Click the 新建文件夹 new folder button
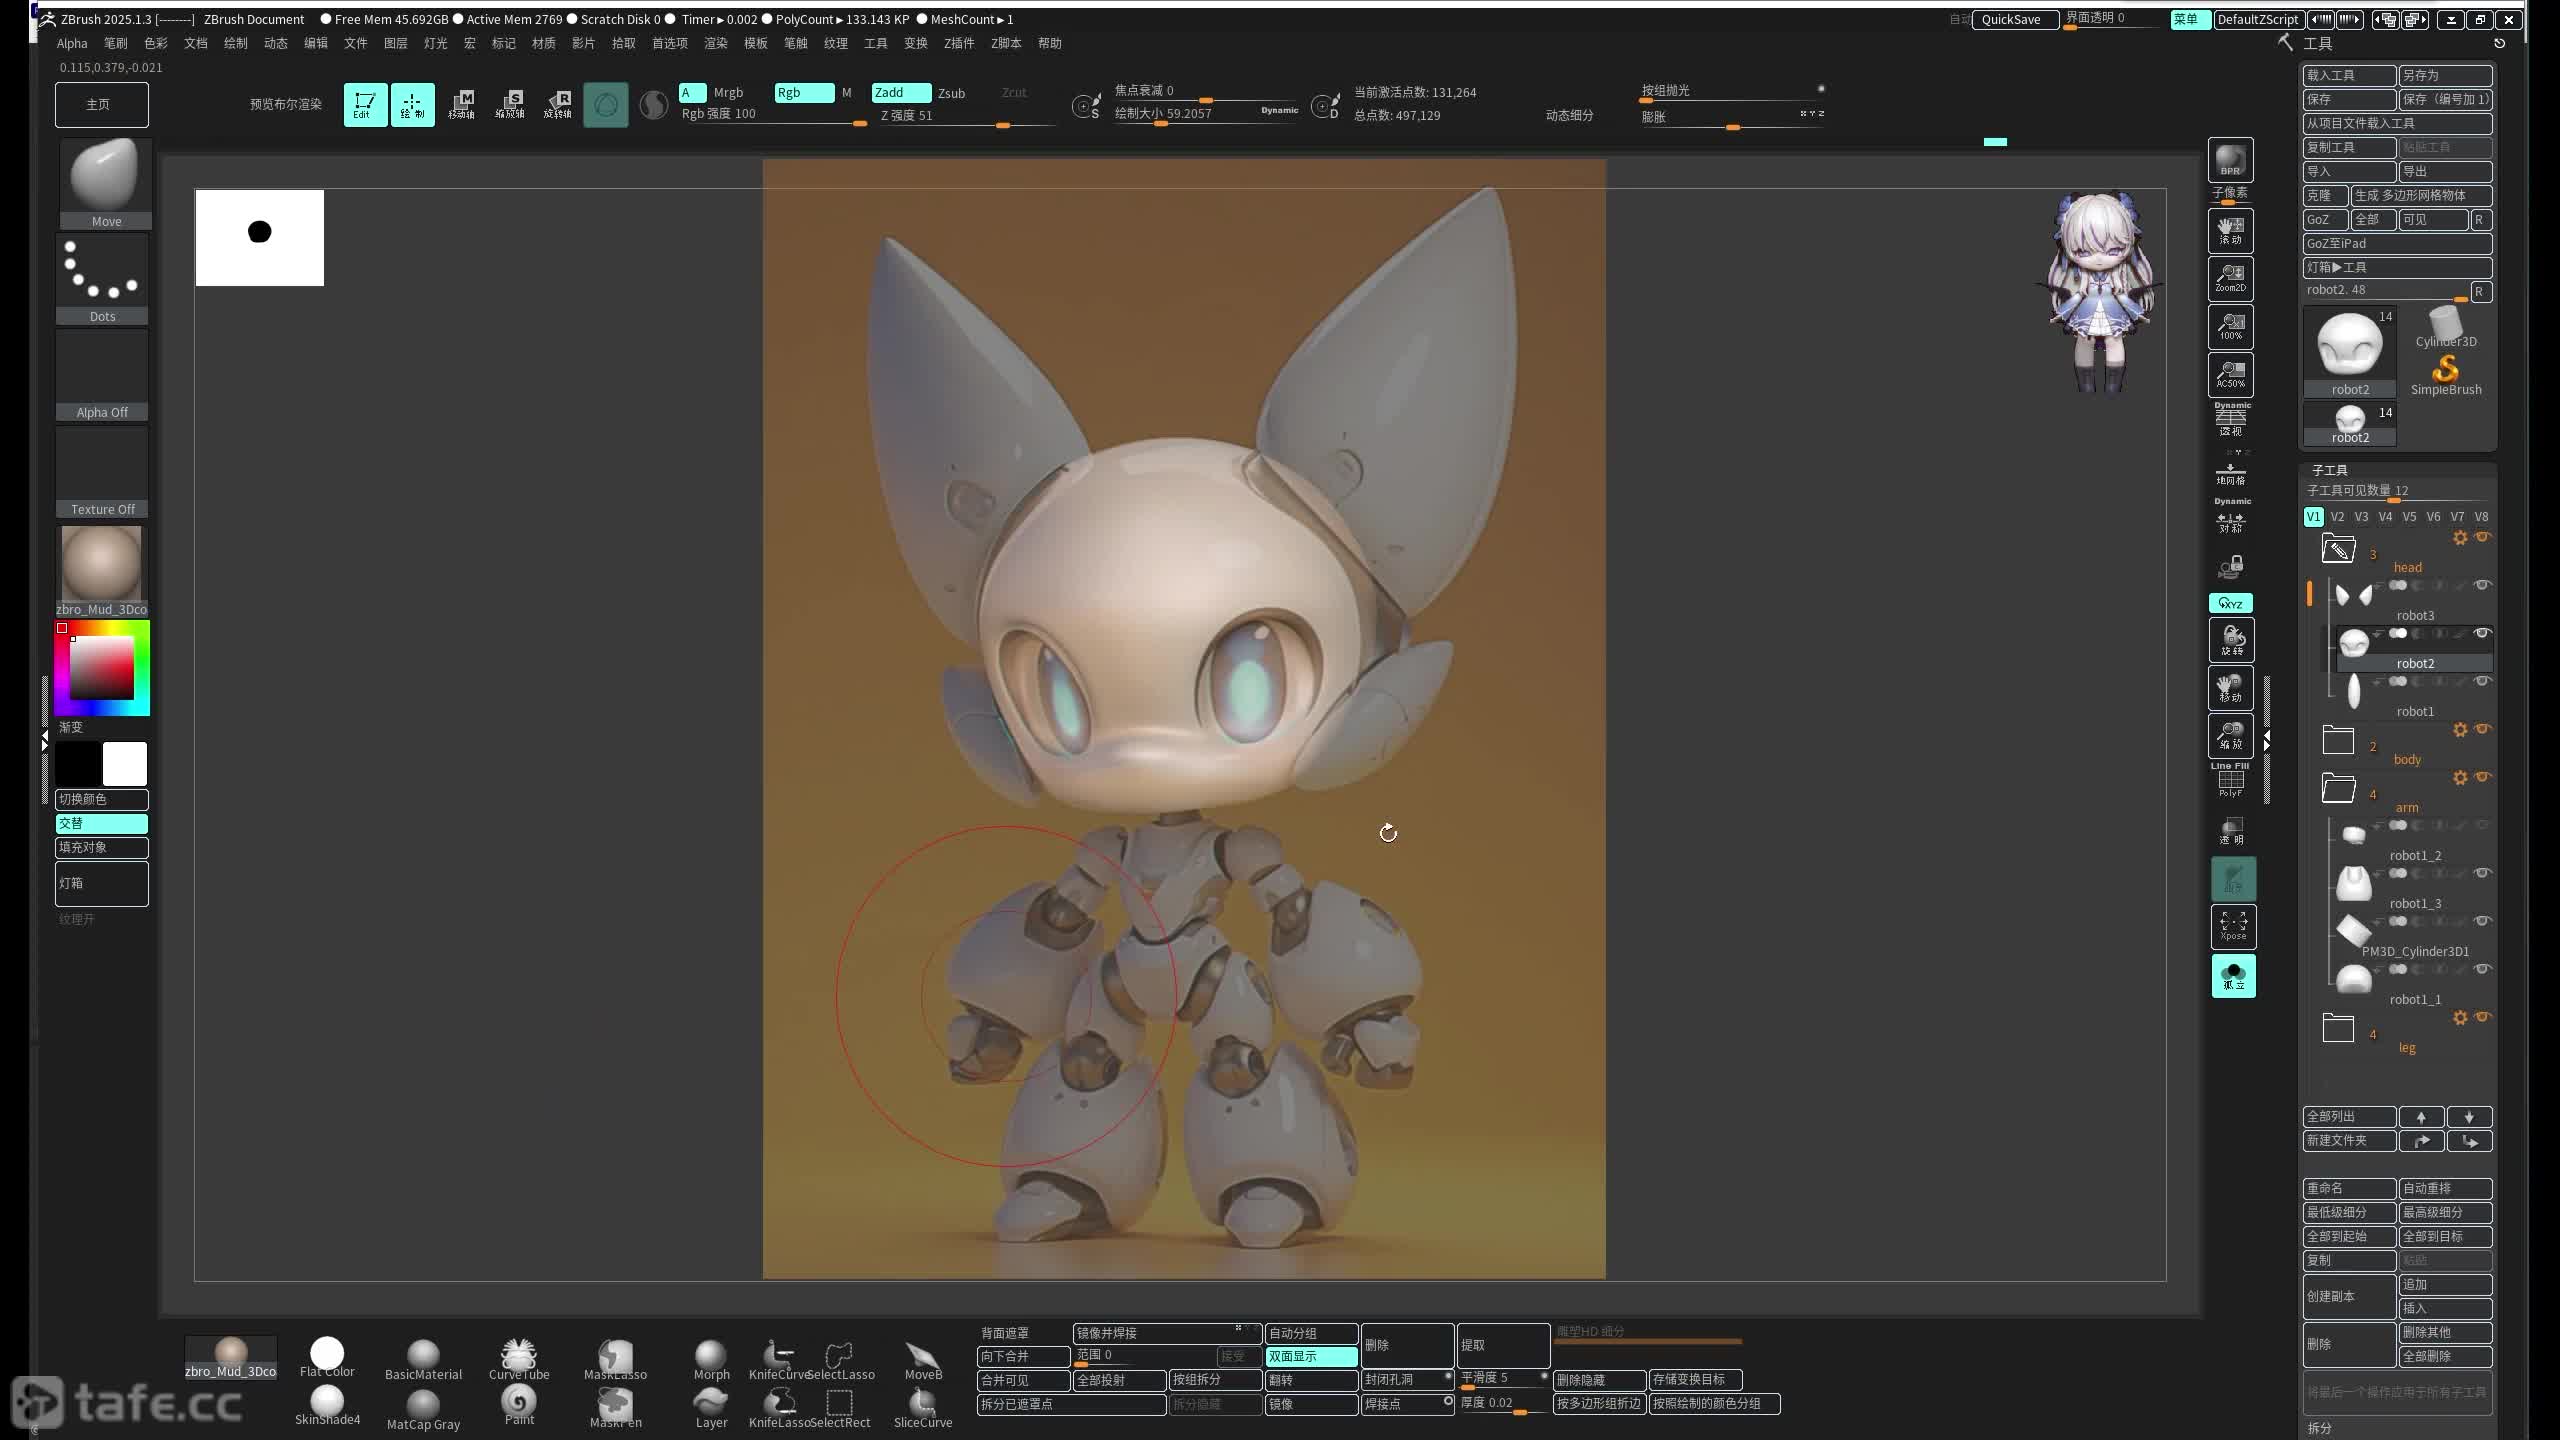The width and height of the screenshot is (2560, 1440). coord(2349,1141)
